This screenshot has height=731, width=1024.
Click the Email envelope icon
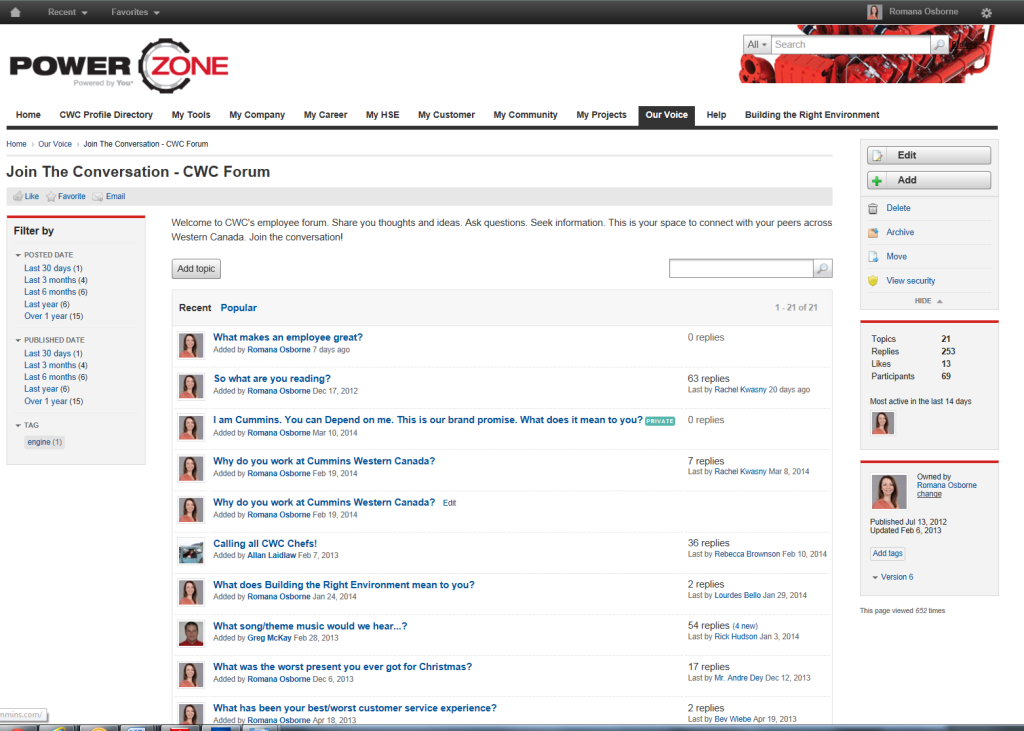tap(97, 197)
